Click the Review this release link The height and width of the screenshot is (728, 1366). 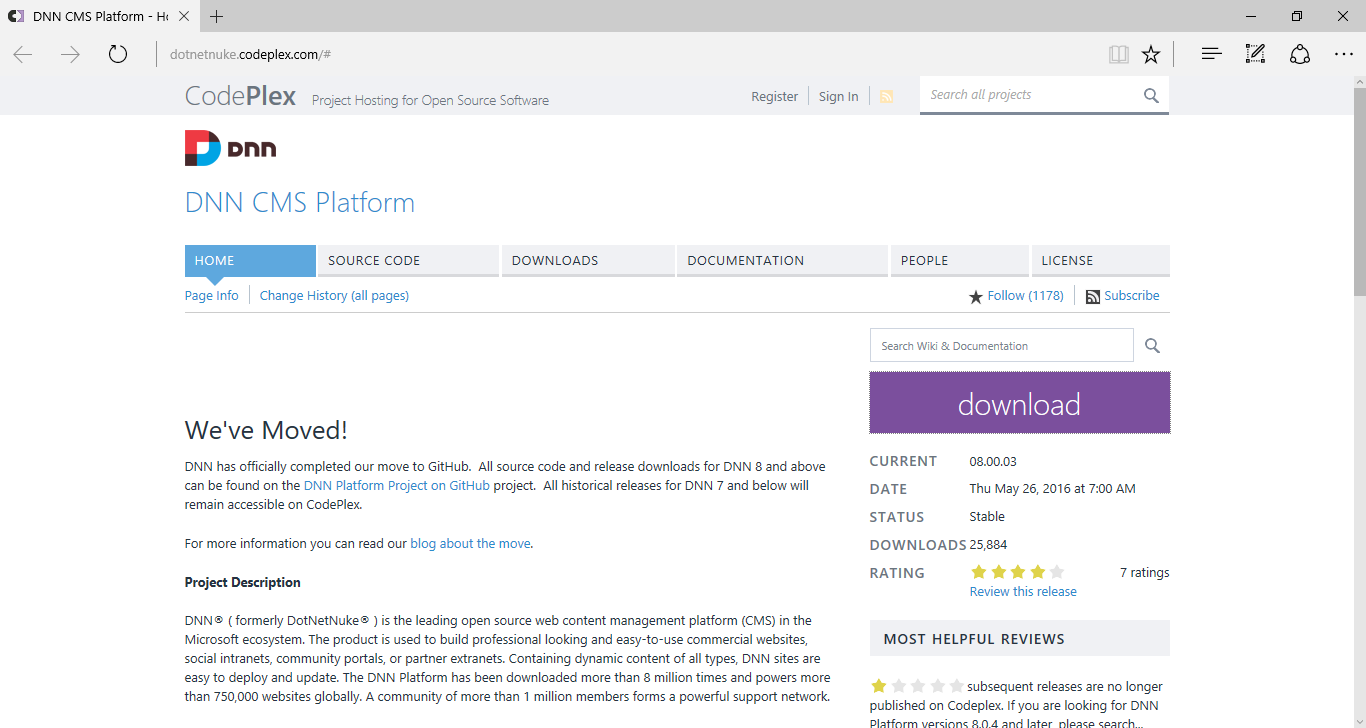[1023, 591]
